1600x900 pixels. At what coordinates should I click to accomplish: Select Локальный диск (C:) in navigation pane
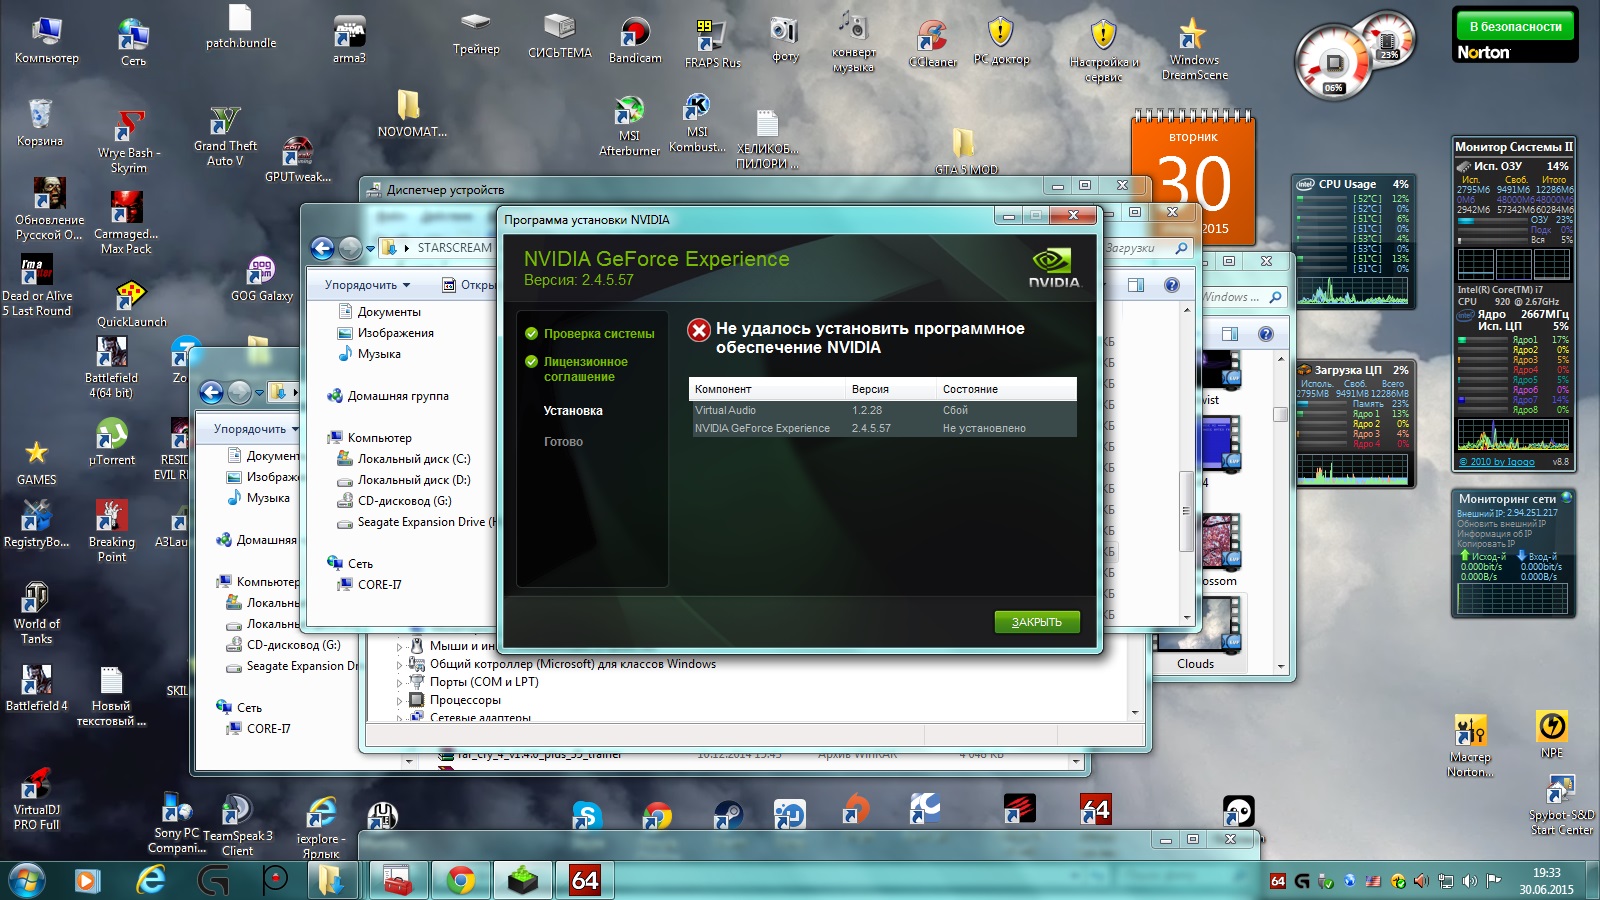(x=413, y=459)
